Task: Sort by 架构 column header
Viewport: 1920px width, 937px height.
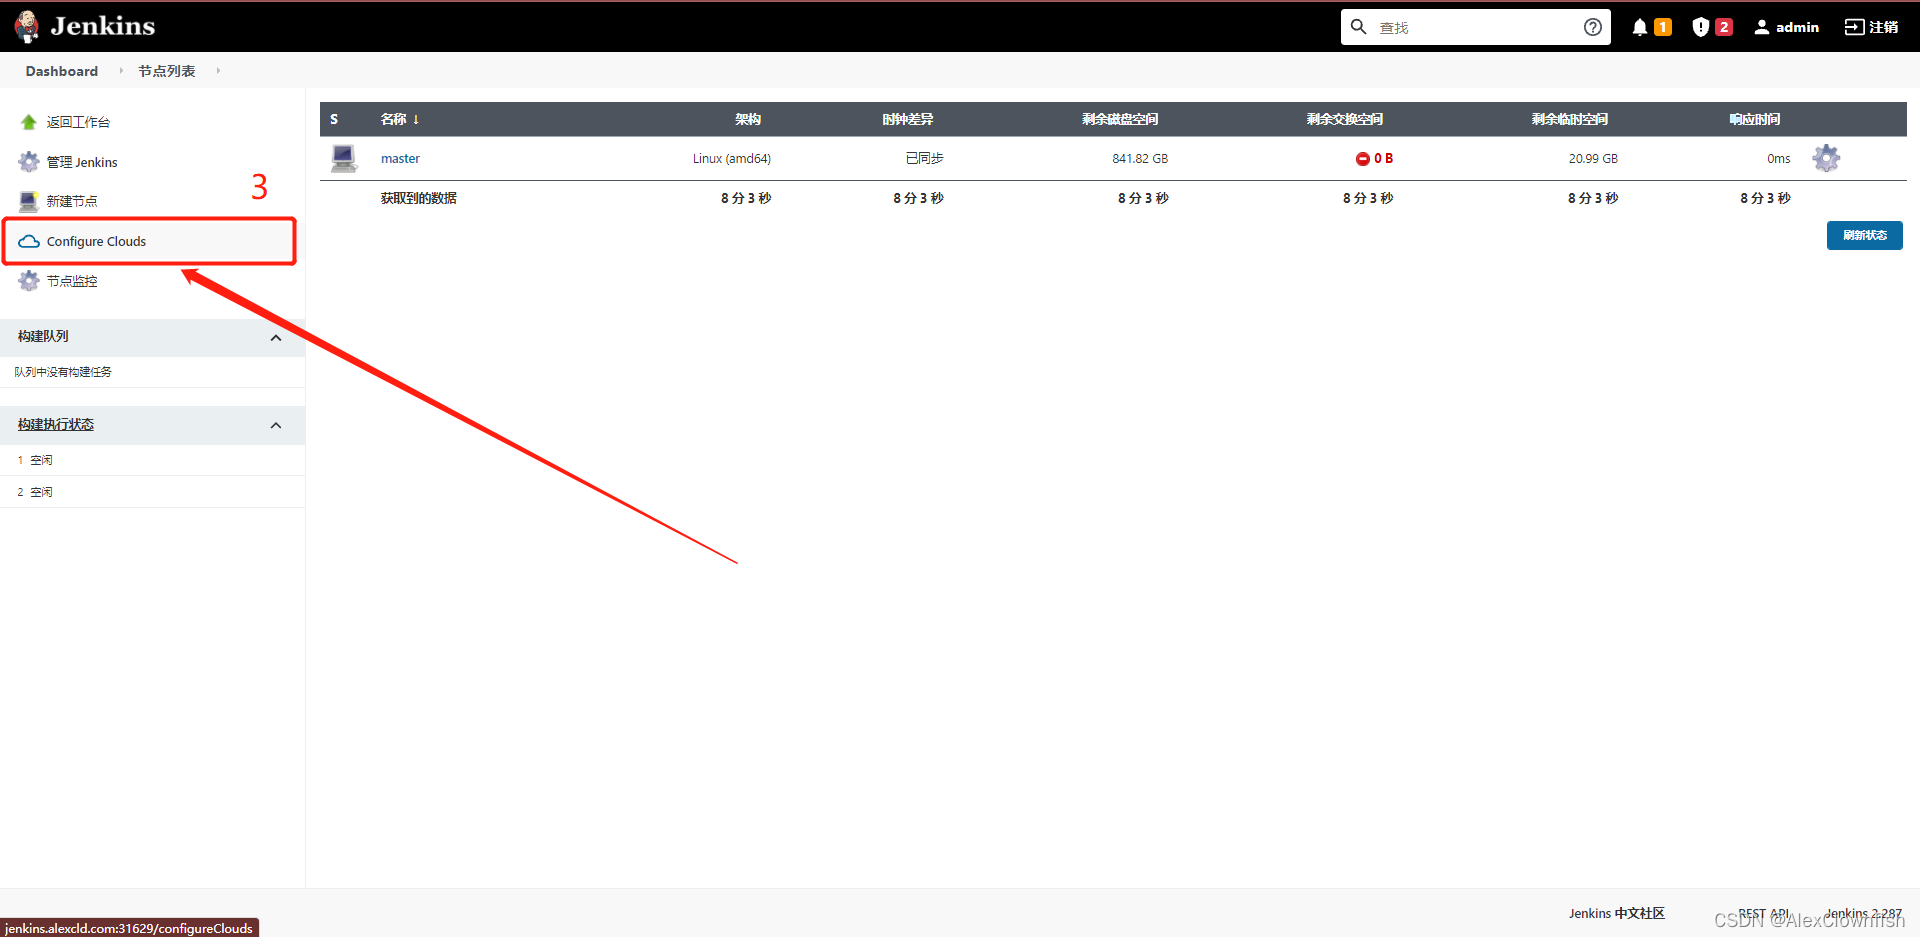Action: click(748, 119)
